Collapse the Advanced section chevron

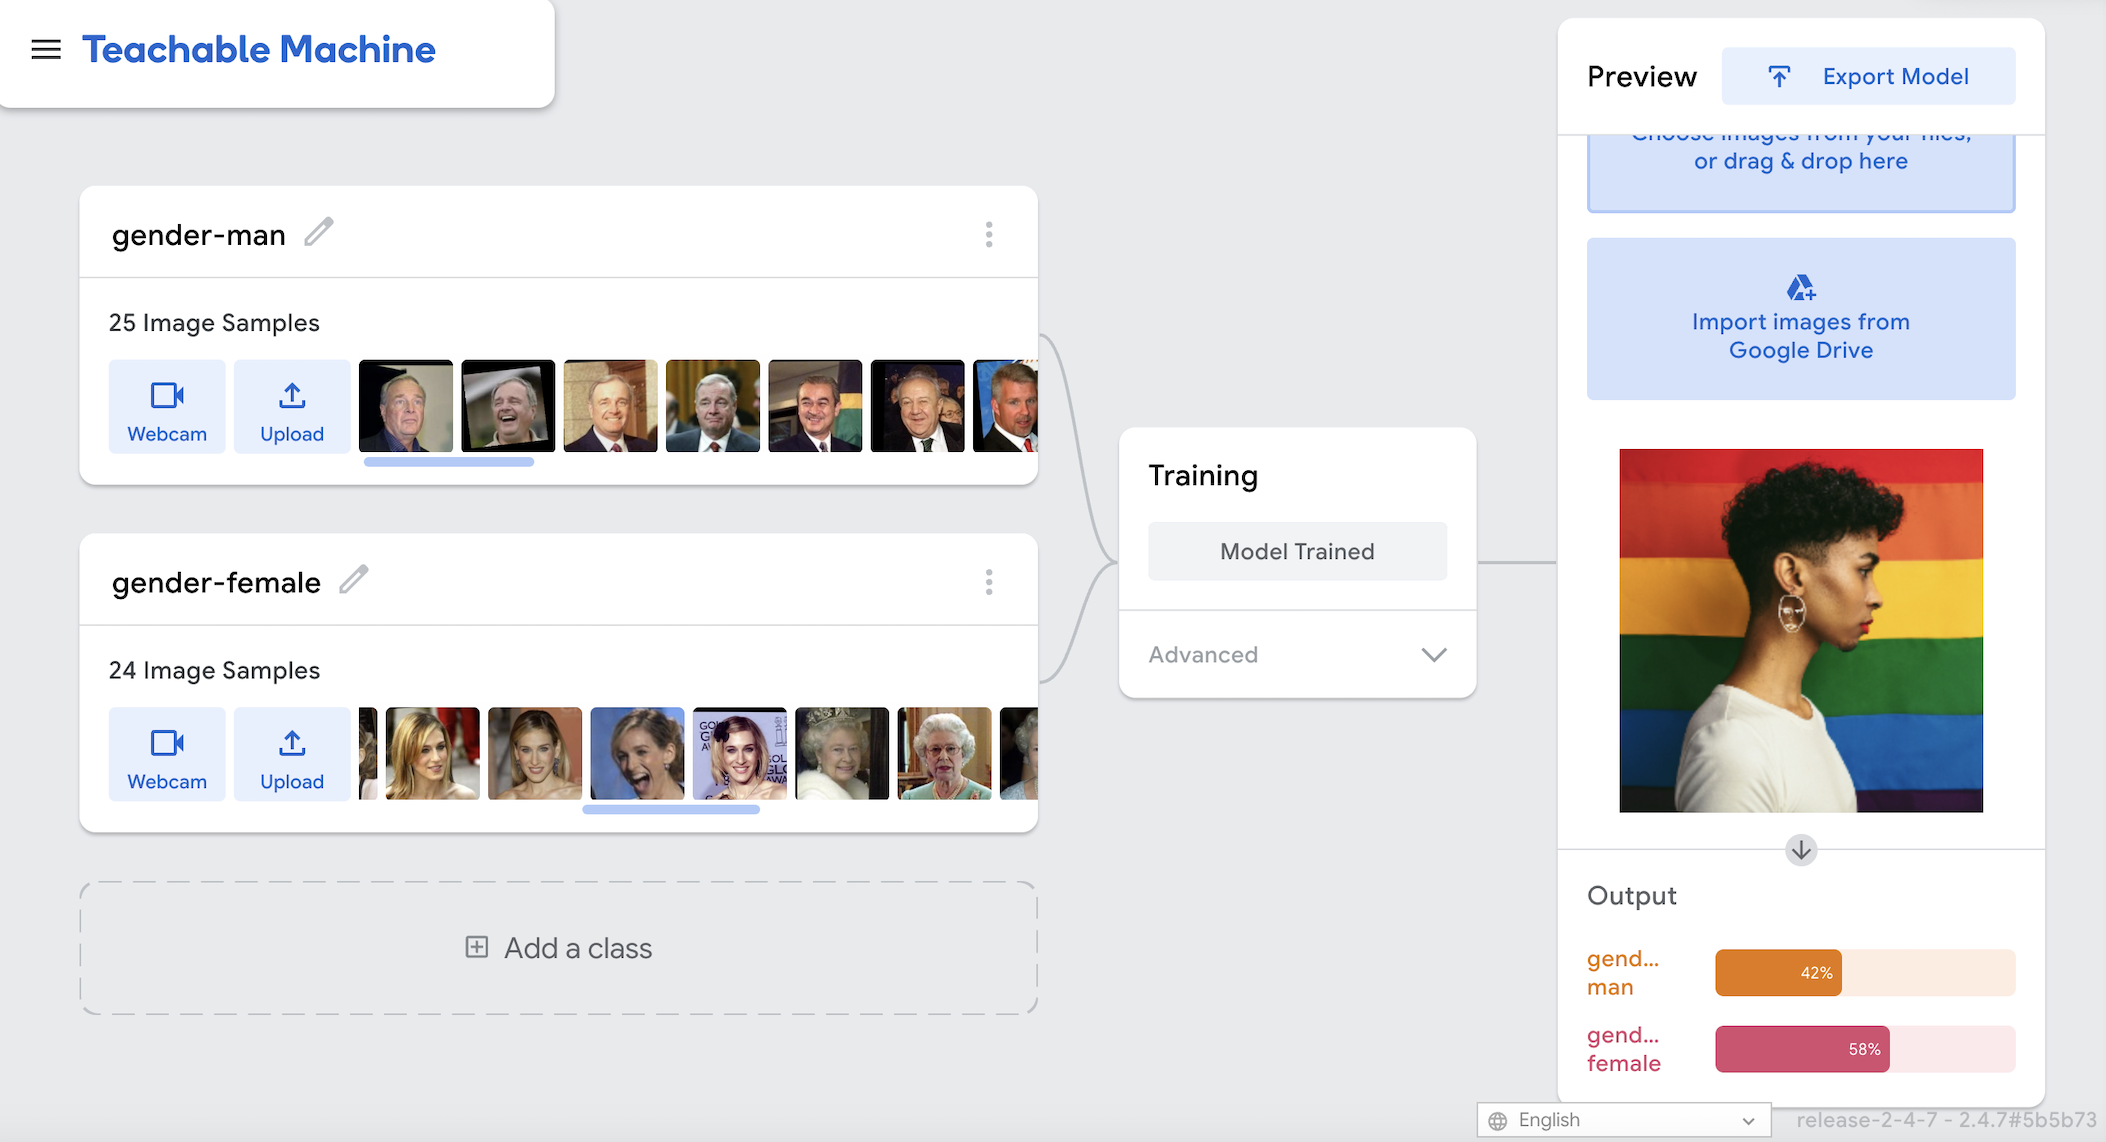click(x=1434, y=655)
